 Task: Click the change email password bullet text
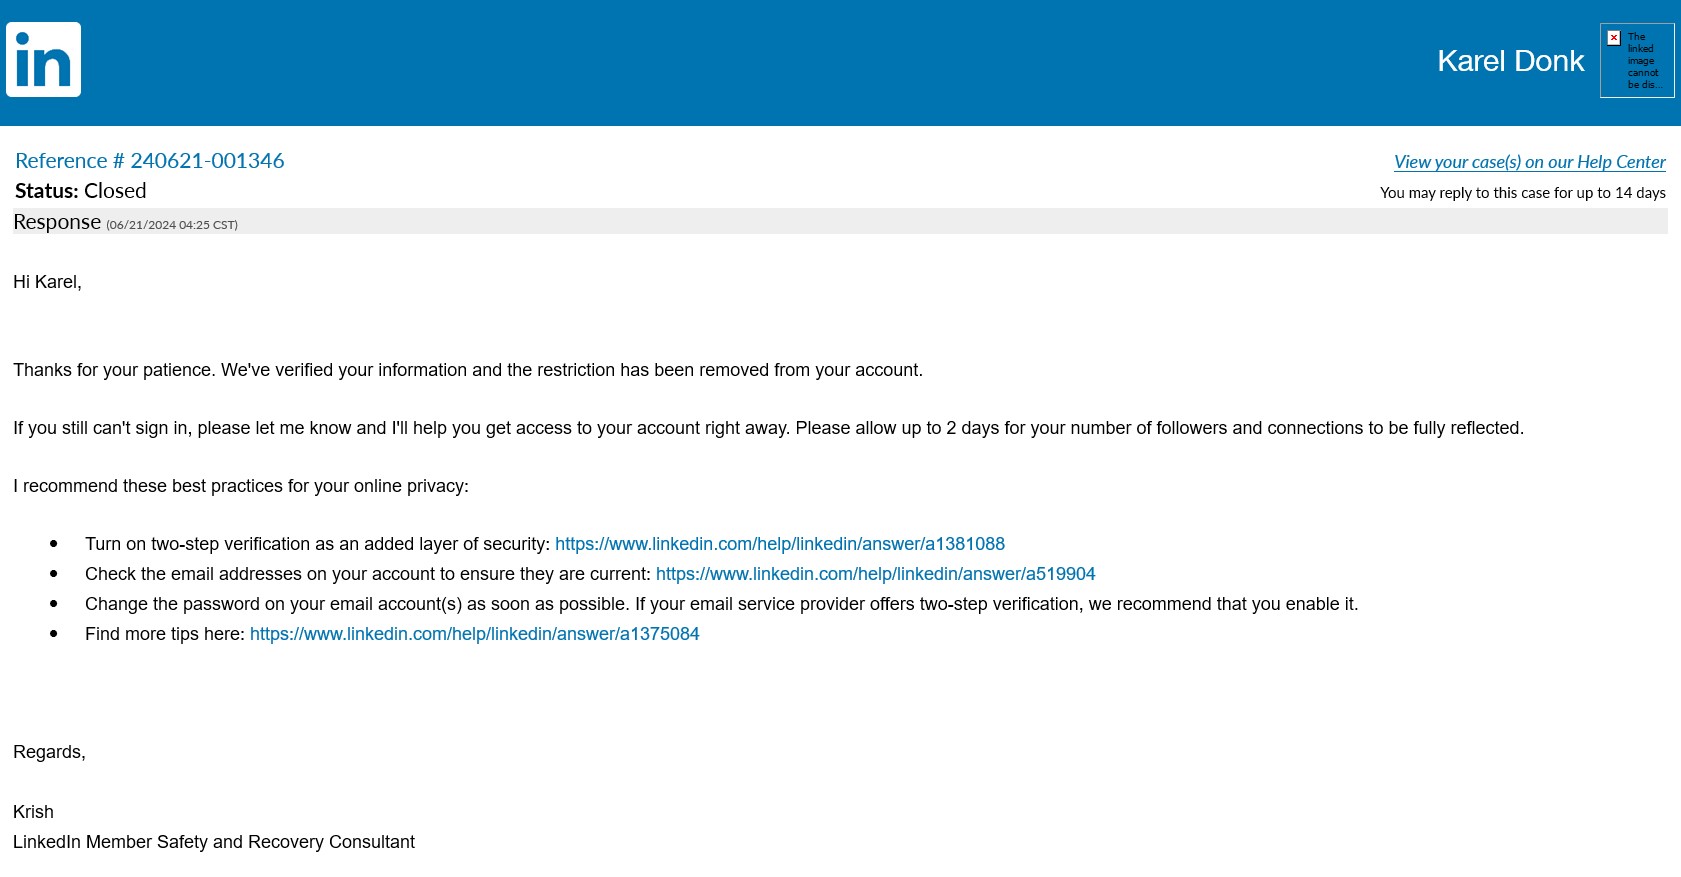[x=720, y=604]
